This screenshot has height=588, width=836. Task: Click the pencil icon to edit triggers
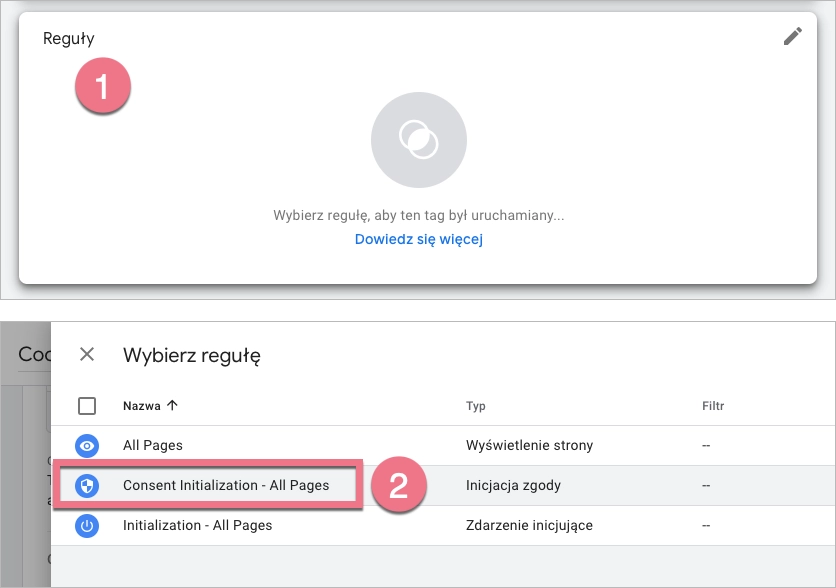coord(793,36)
